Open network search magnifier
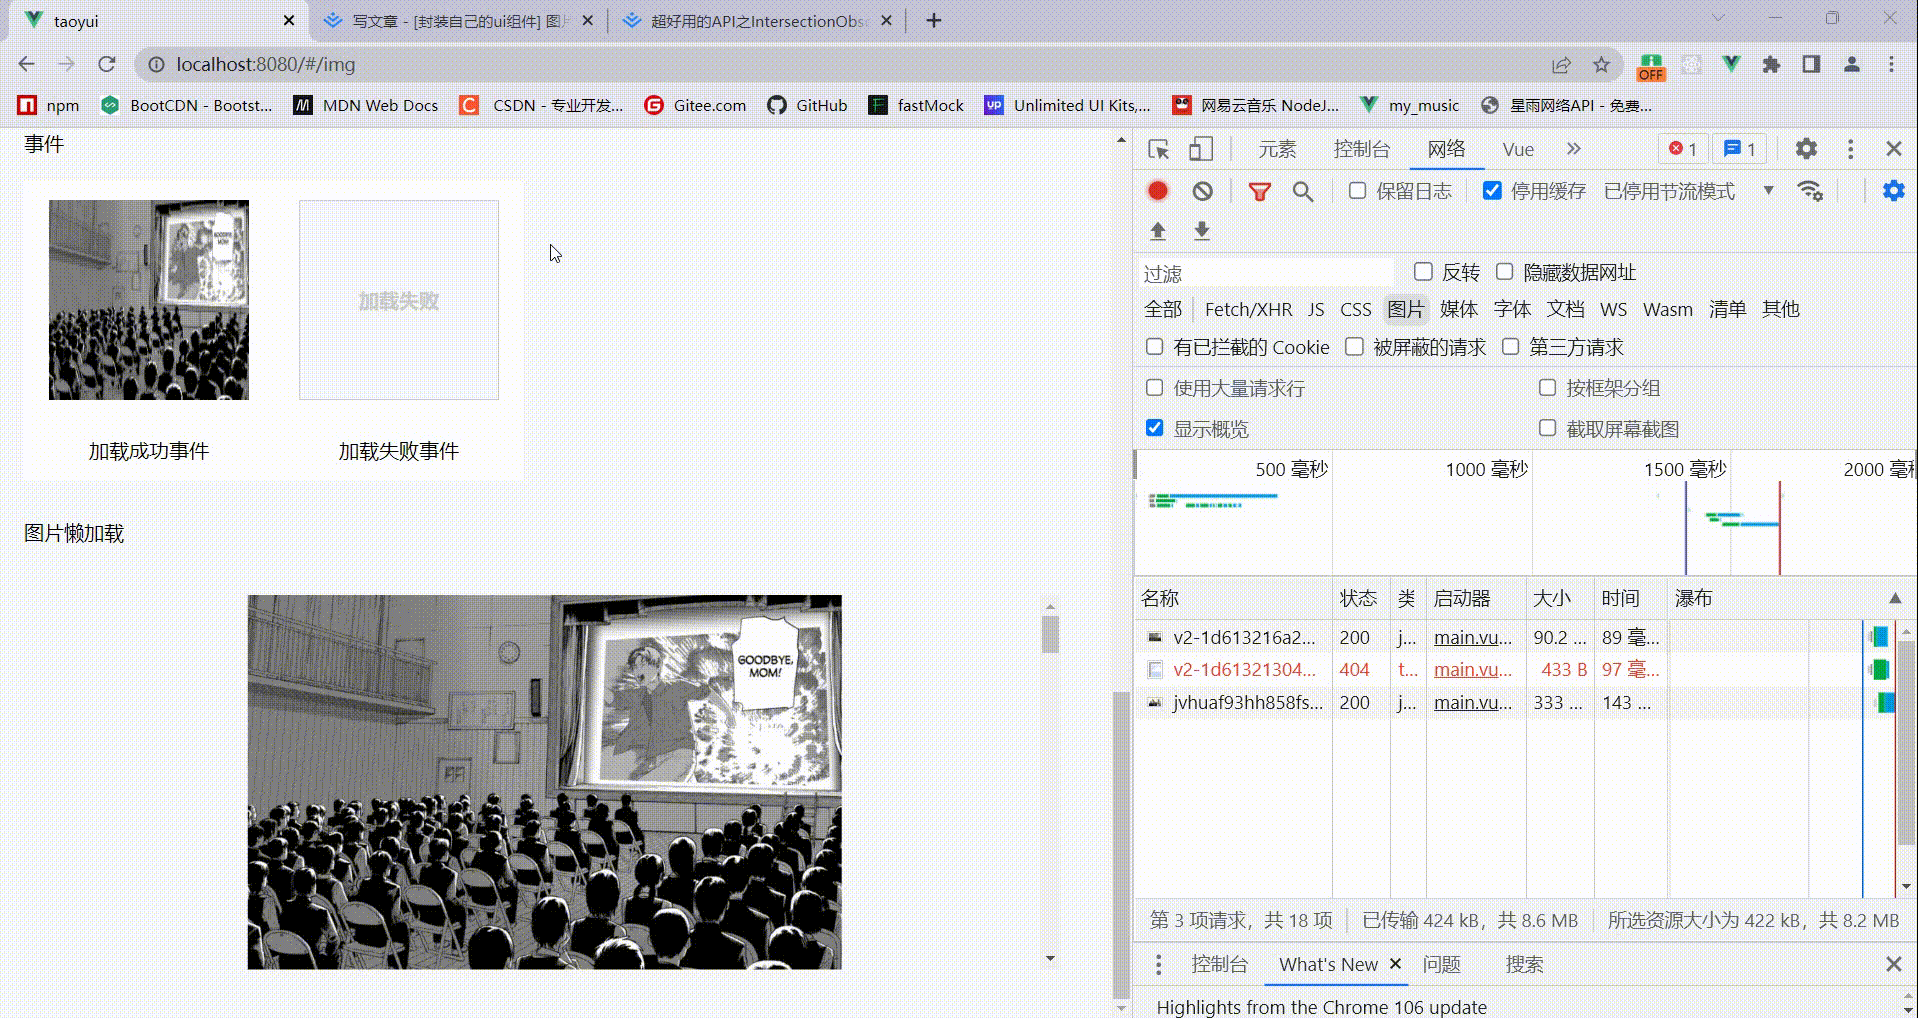The image size is (1918, 1018). tap(1303, 191)
